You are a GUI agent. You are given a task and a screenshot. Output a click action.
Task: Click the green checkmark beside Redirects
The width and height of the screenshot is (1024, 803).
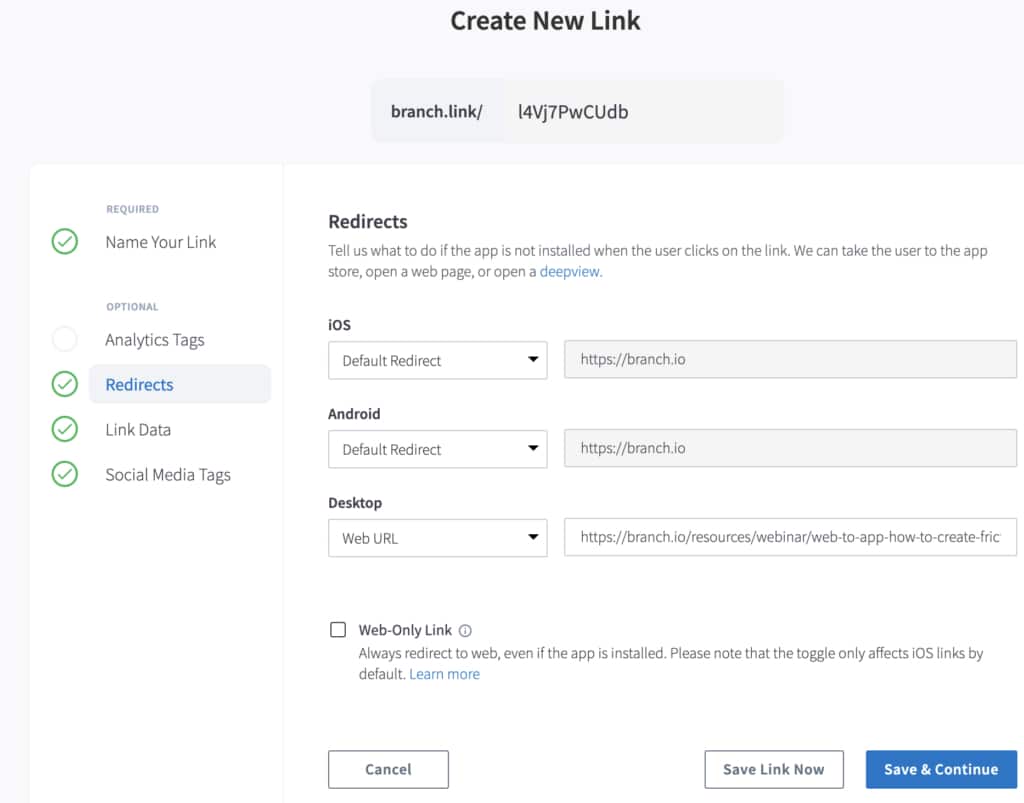pos(64,384)
